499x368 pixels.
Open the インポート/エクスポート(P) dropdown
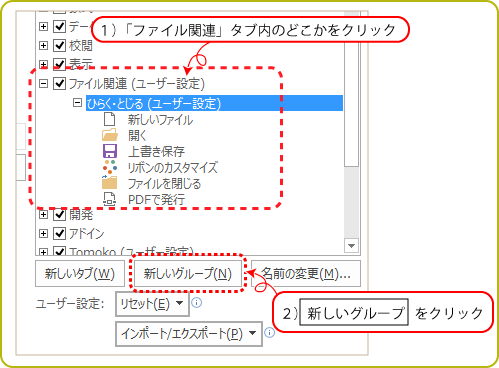tap(189, 333)
